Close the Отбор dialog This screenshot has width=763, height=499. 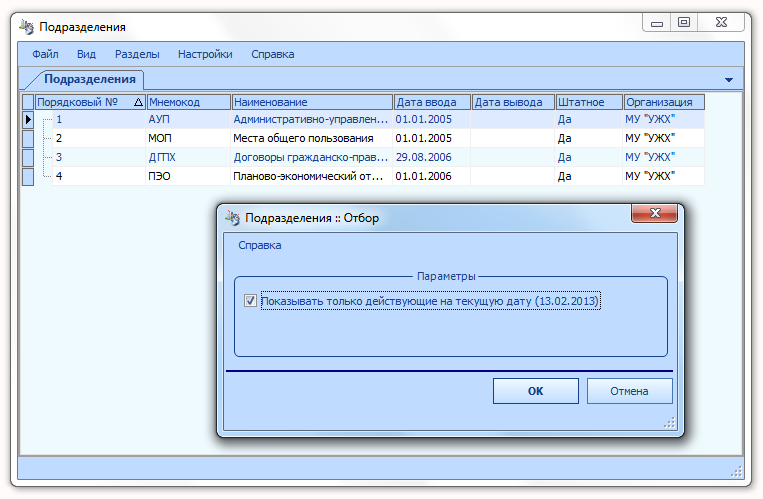coord(654,213)
